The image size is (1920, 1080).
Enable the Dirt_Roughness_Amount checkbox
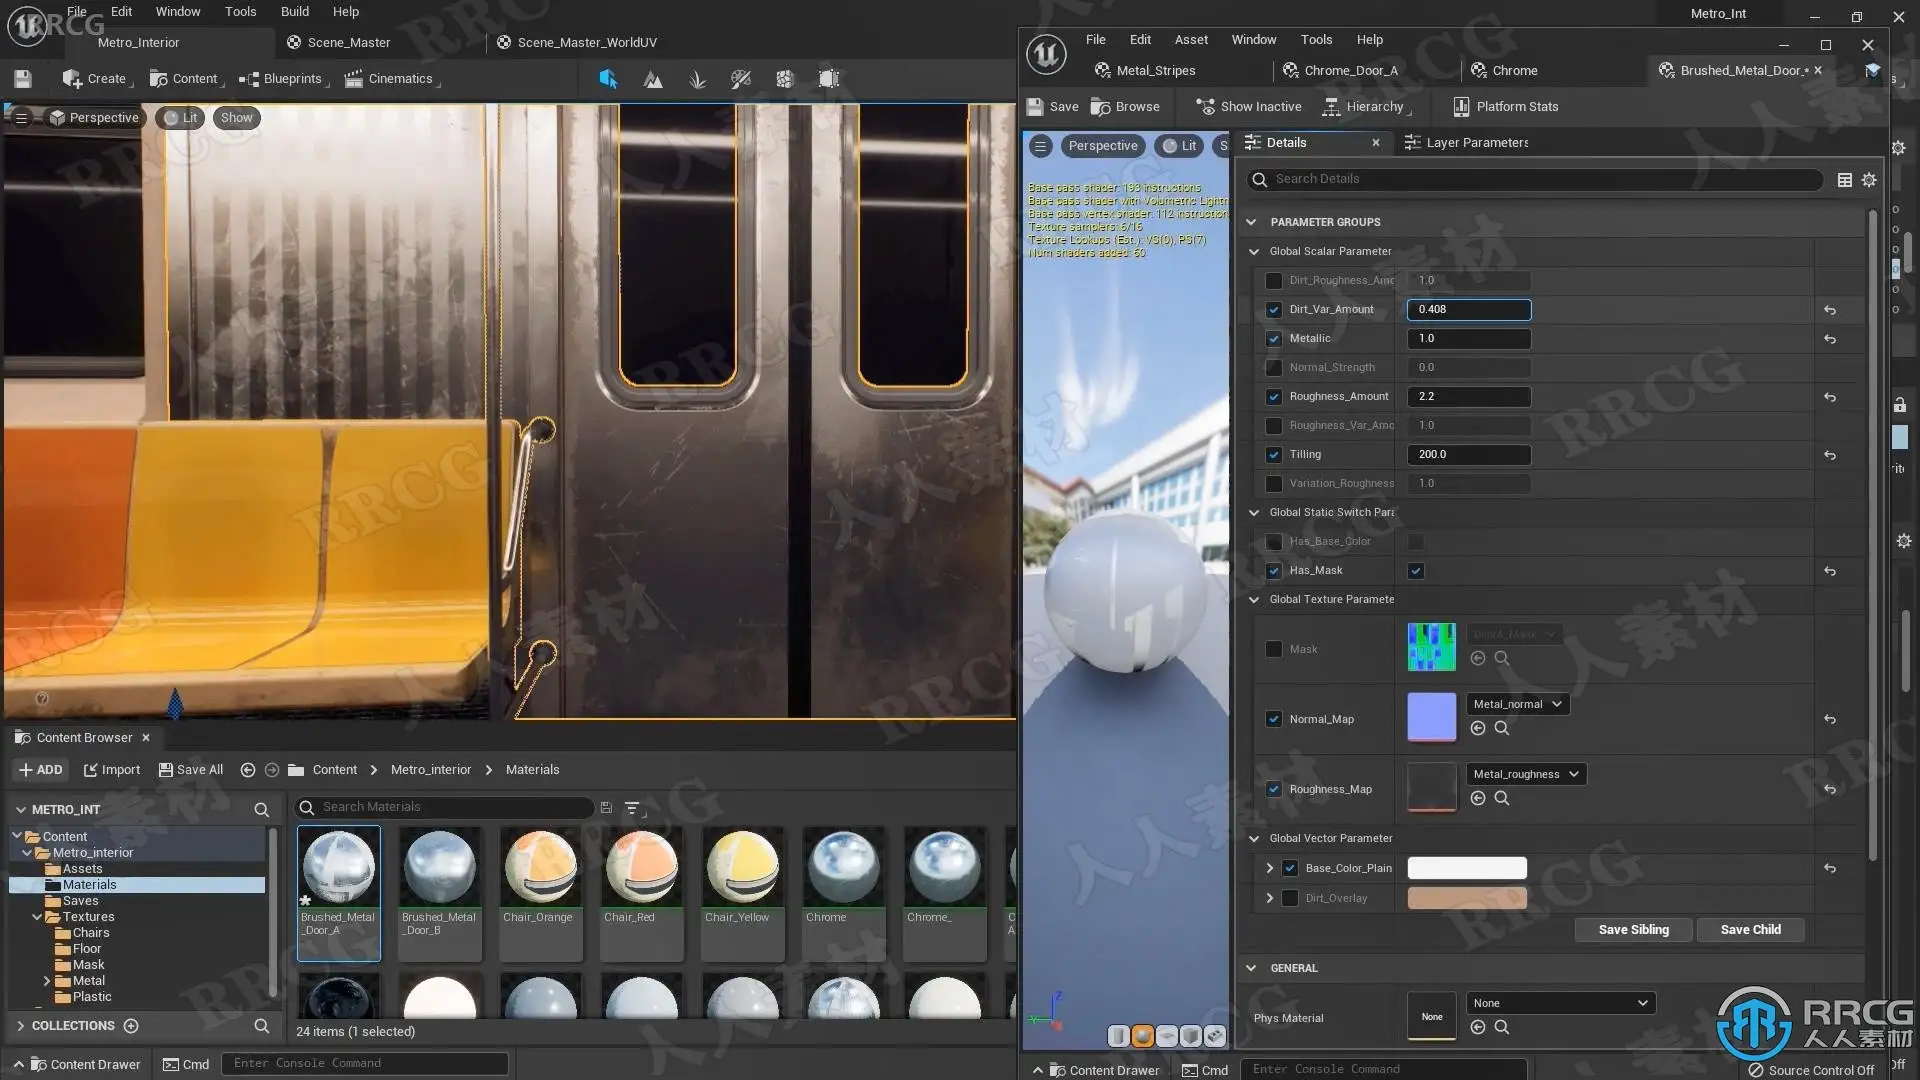(1273, 281)
